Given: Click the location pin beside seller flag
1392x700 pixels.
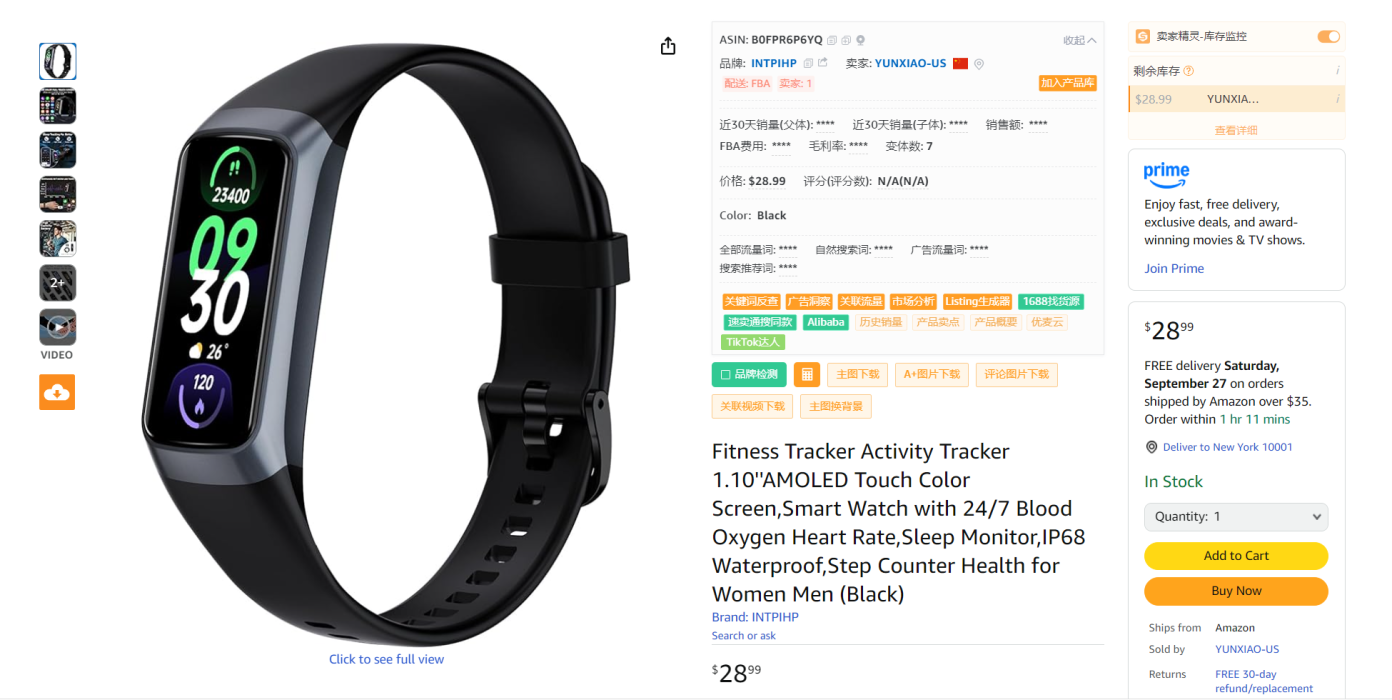Looking at the screenshot, I should (979, 63).
